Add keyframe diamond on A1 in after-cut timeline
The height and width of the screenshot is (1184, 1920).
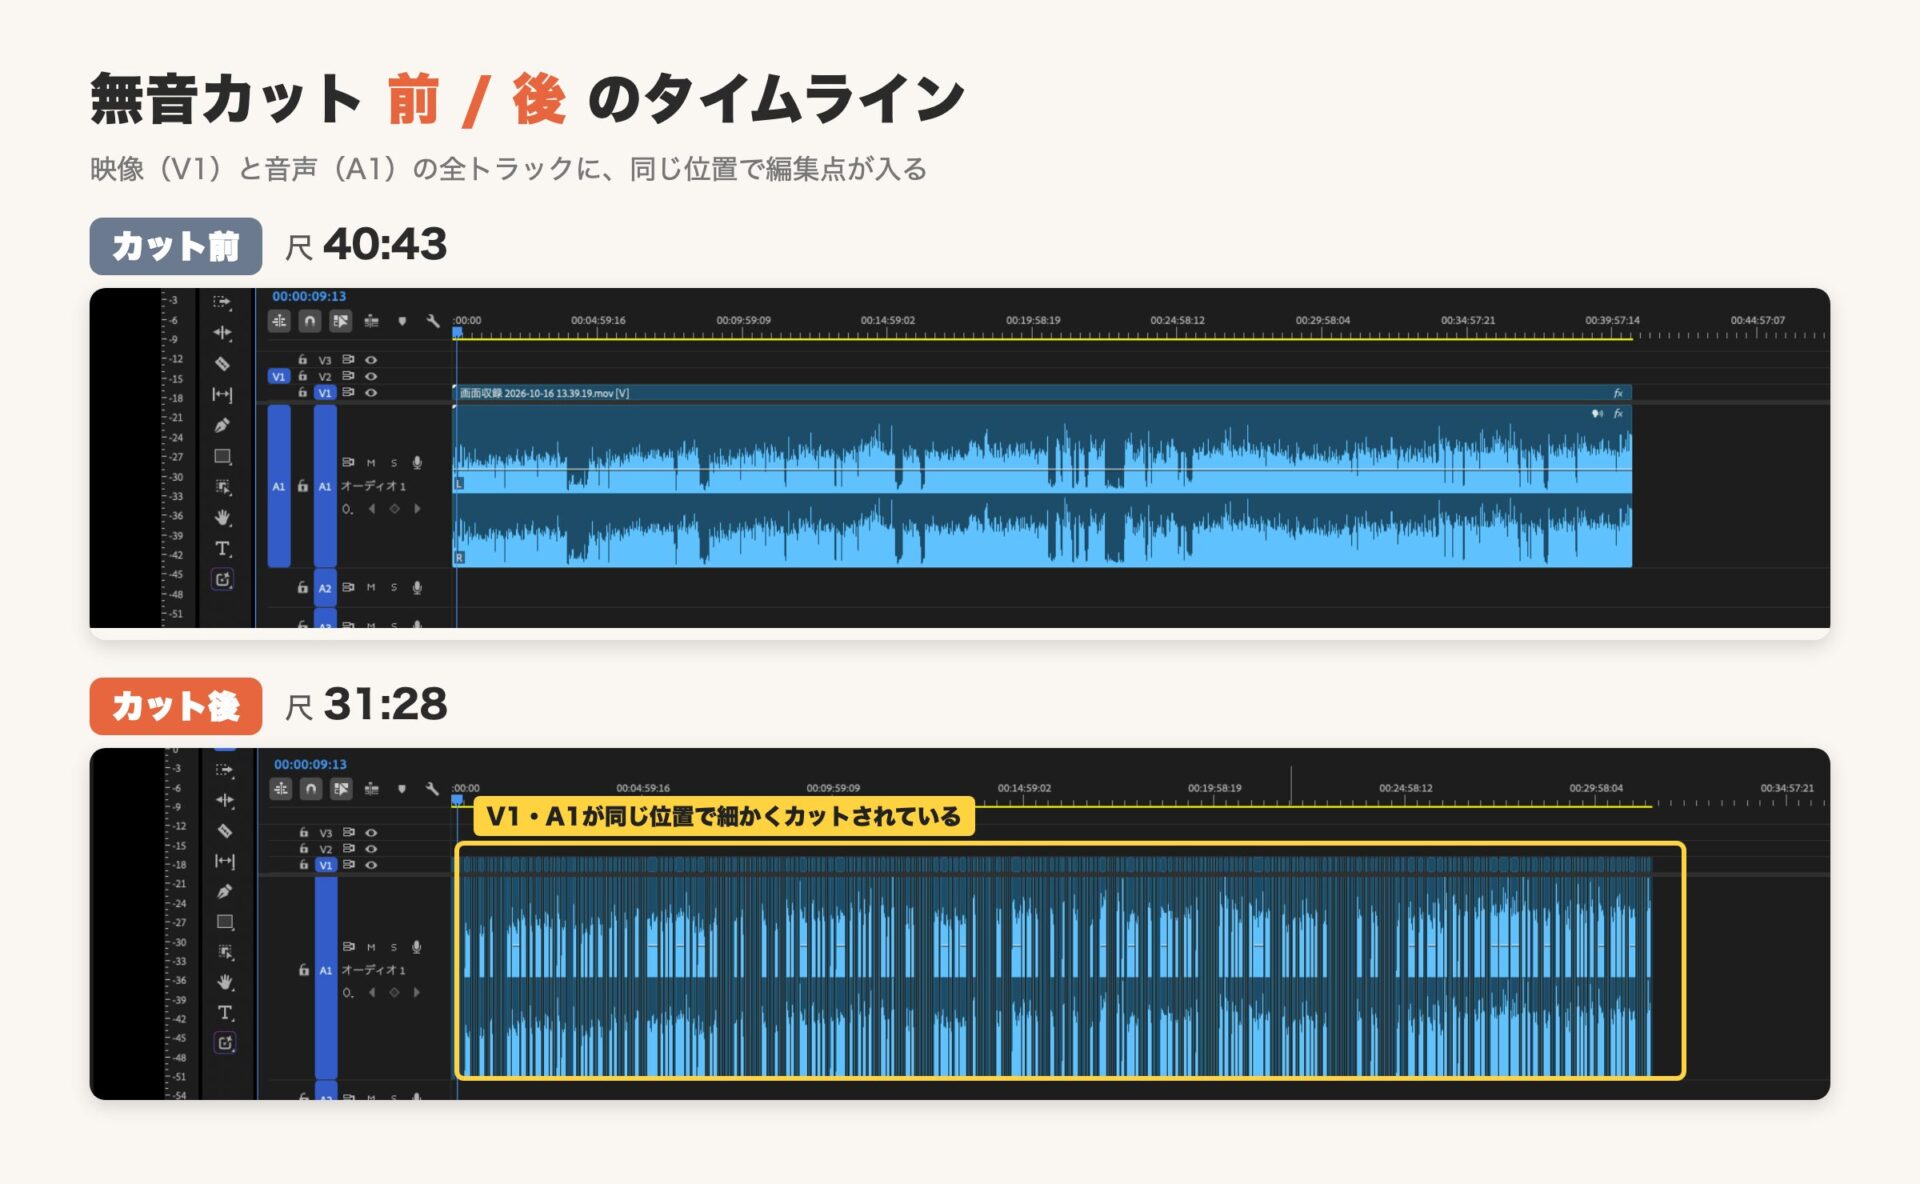(x=394, y=993)
